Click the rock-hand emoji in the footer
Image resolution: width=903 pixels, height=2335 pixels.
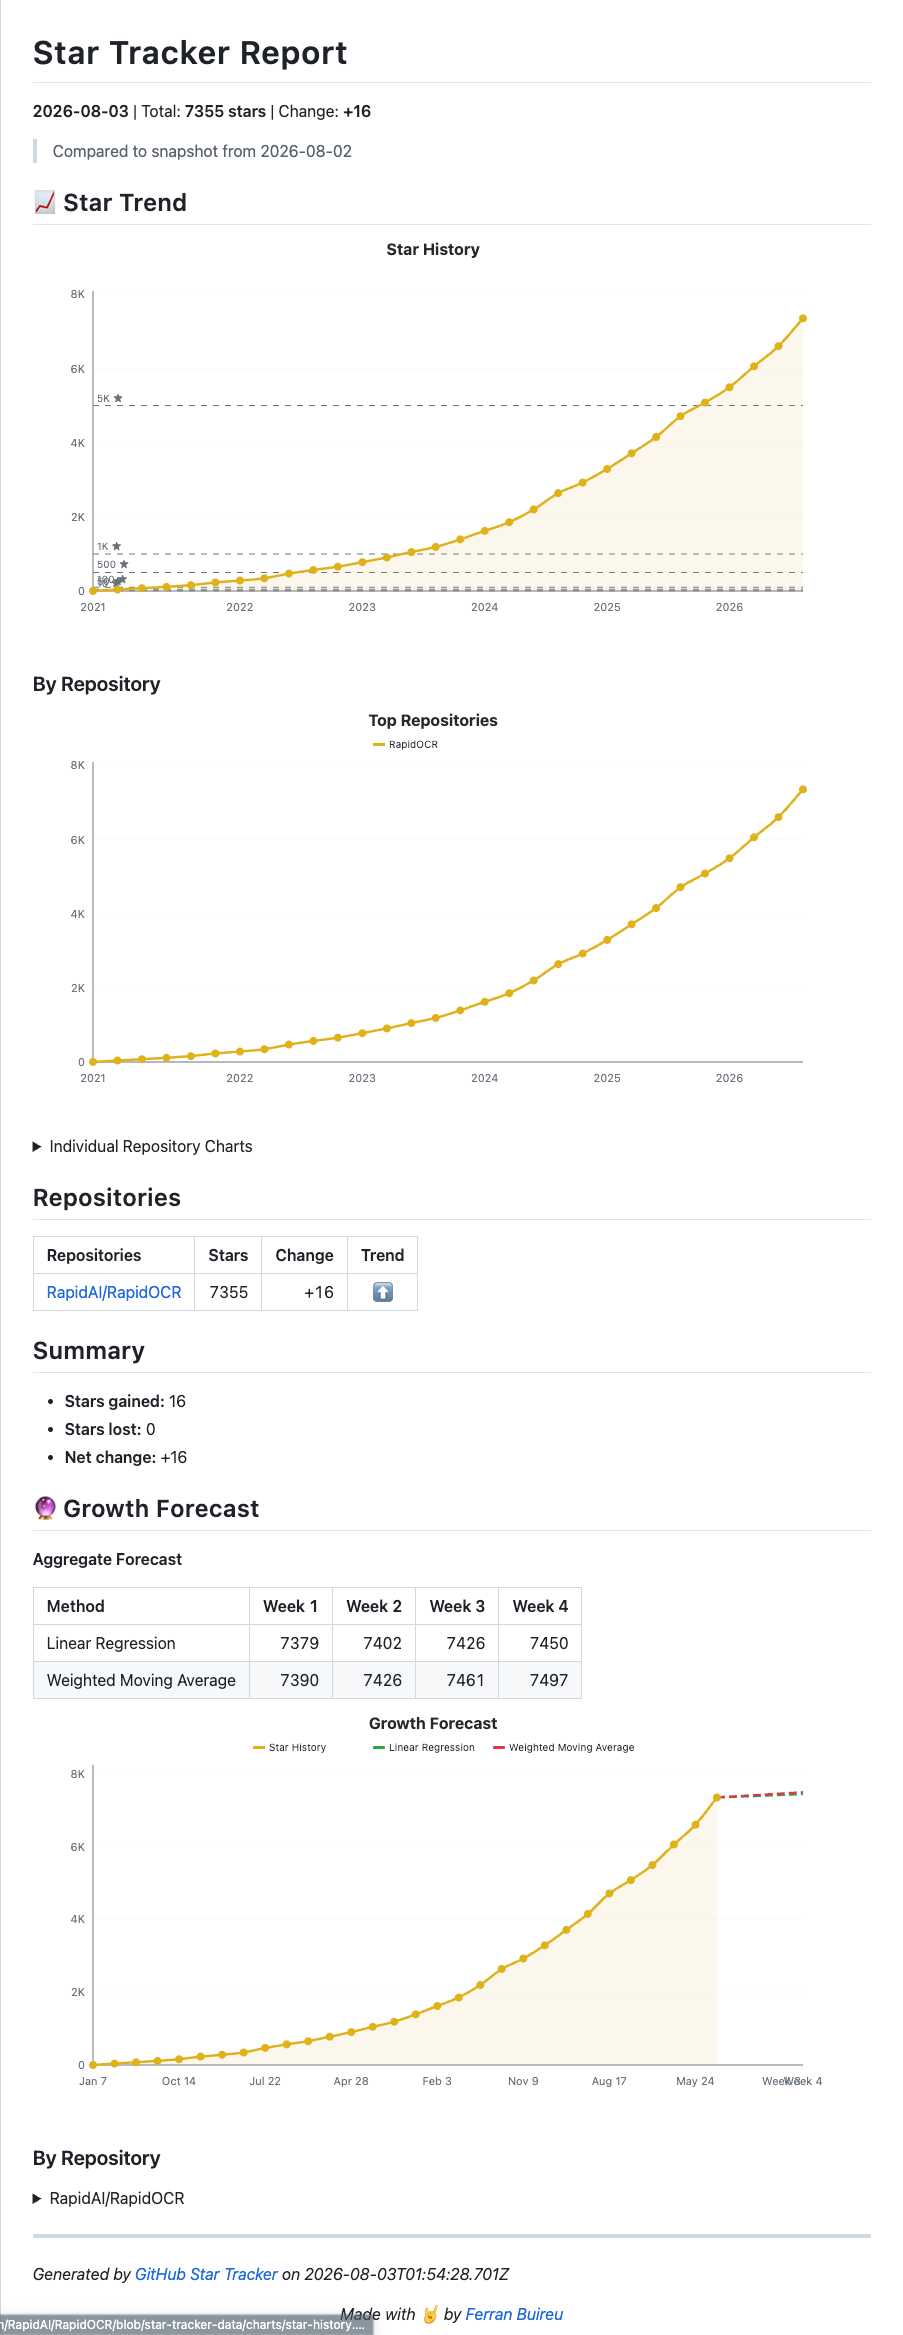click(430, 2314)
